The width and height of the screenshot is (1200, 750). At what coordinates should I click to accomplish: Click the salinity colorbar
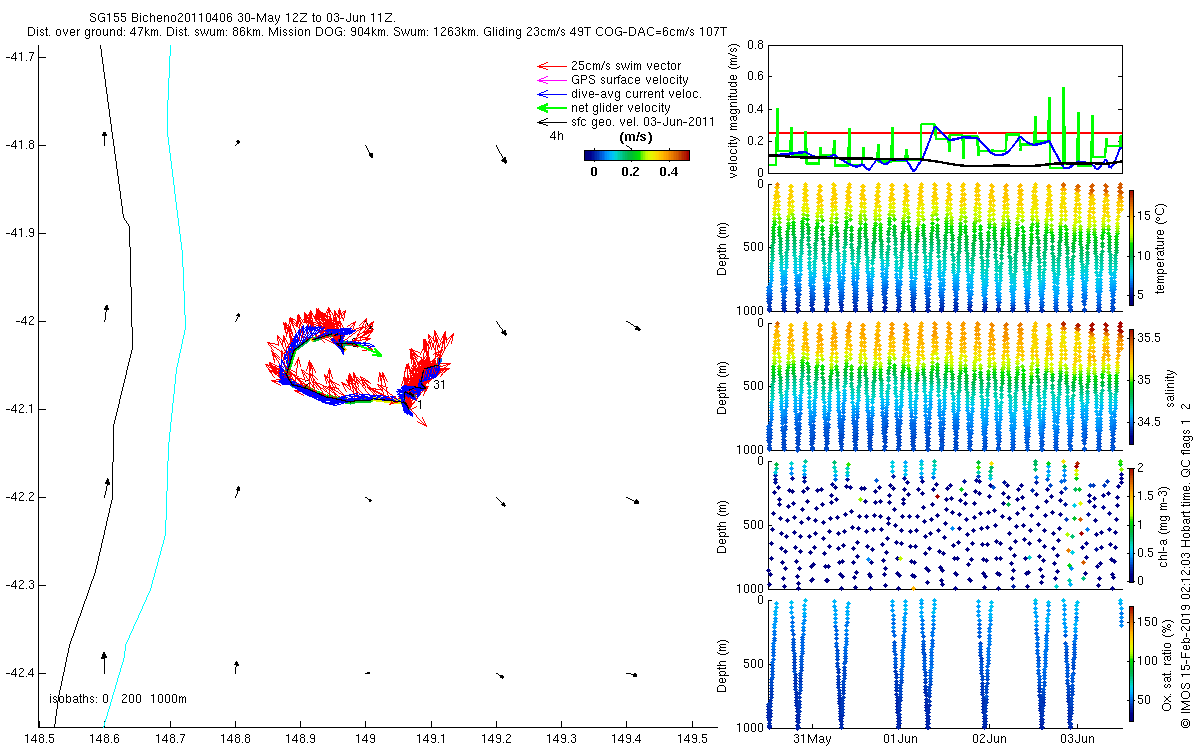[1131, 386]
